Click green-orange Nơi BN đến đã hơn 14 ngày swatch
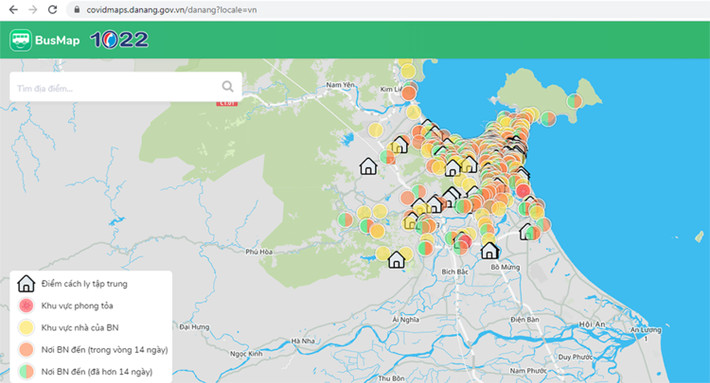 [x=26, y=372]
